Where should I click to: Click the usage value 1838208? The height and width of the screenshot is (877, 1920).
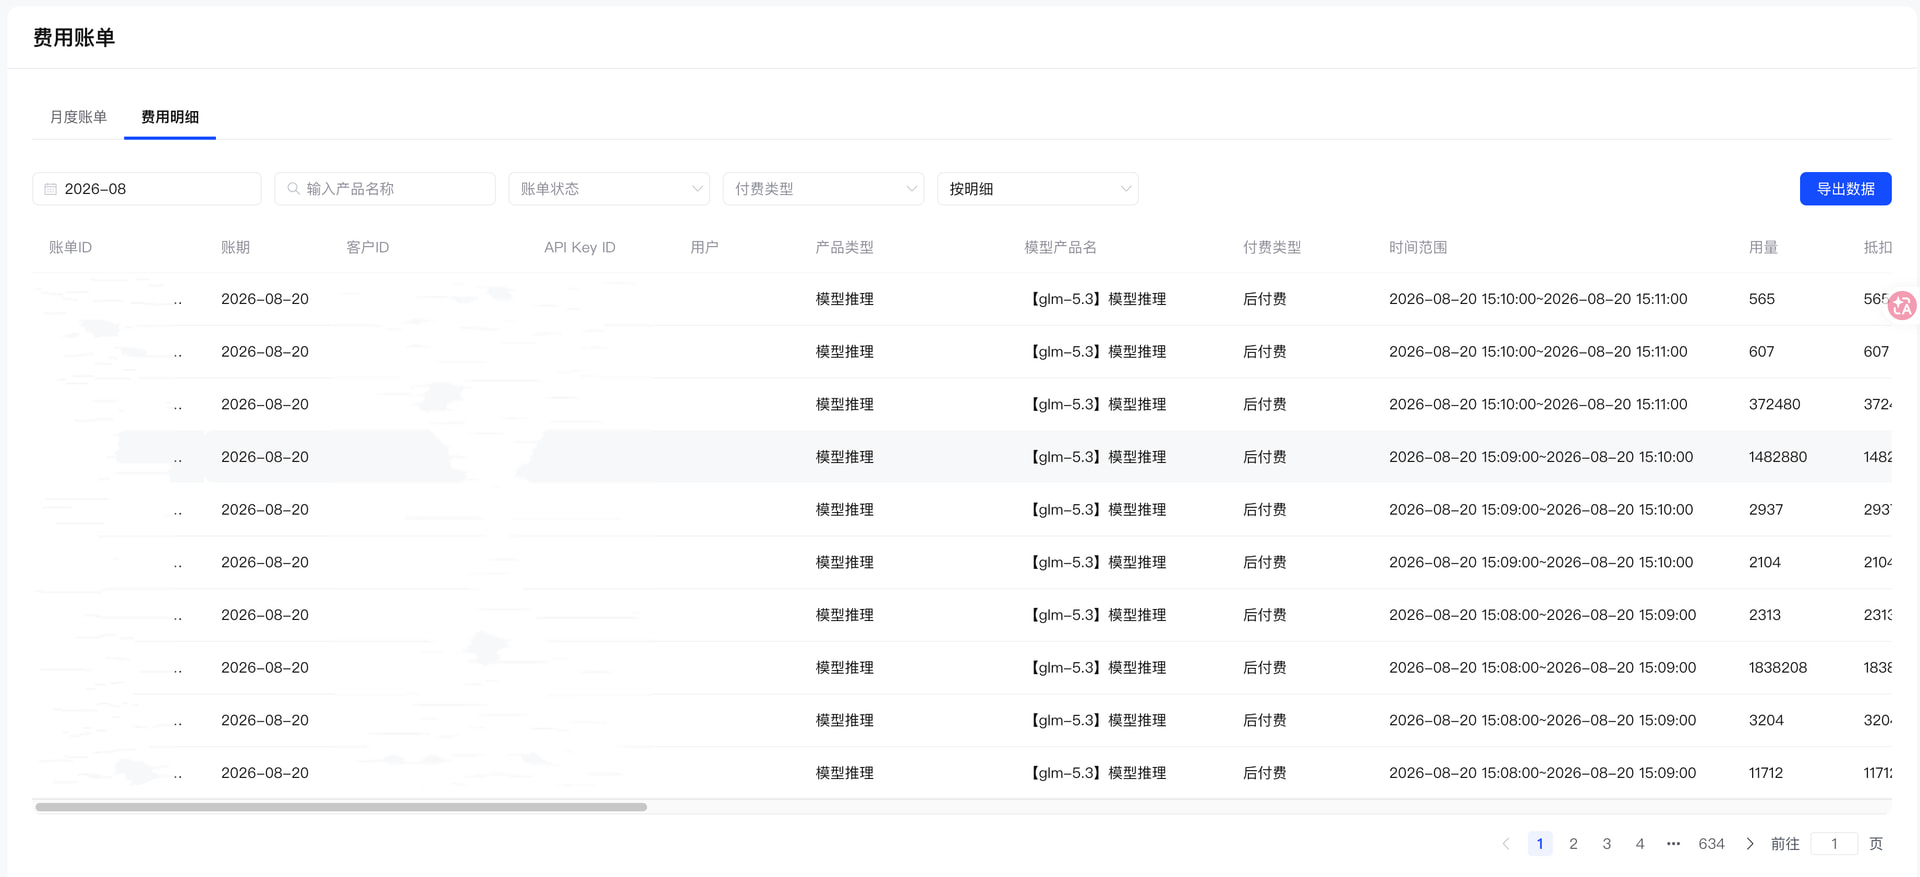1777,667
